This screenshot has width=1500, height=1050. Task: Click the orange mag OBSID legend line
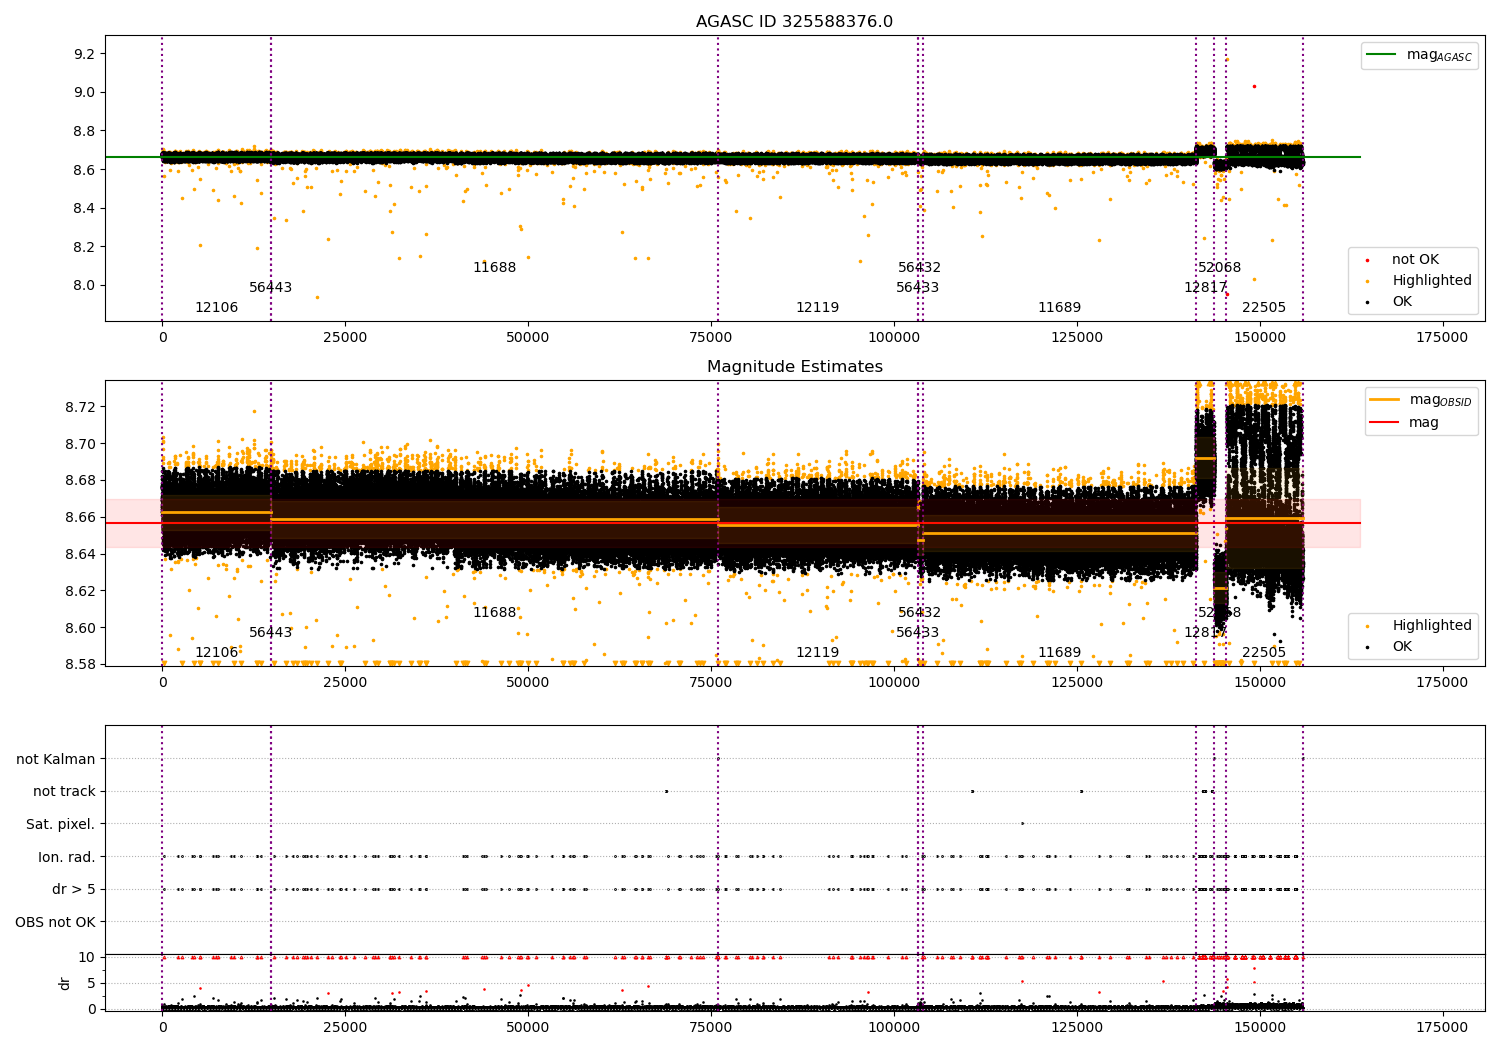point(1385,400)
